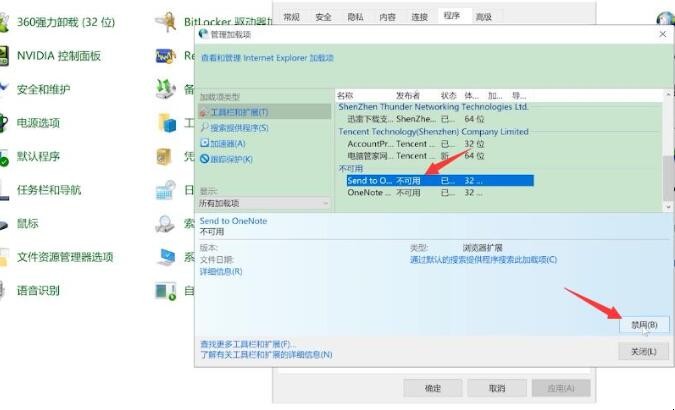Open 360强力卸载 (32 位) in Control Panel
675x410 pixels.
tap(66, 22)
